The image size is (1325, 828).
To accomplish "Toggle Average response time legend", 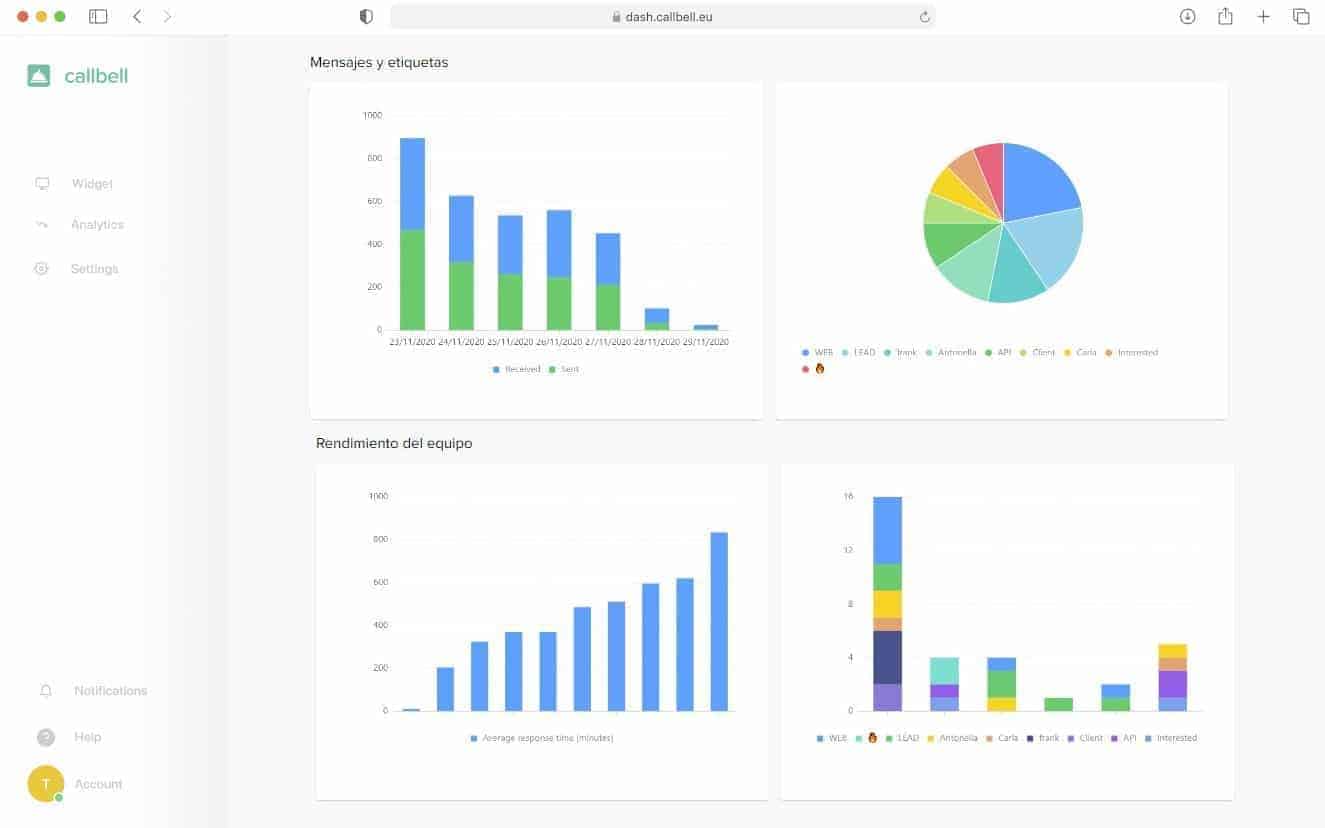I will pos(541,738).
